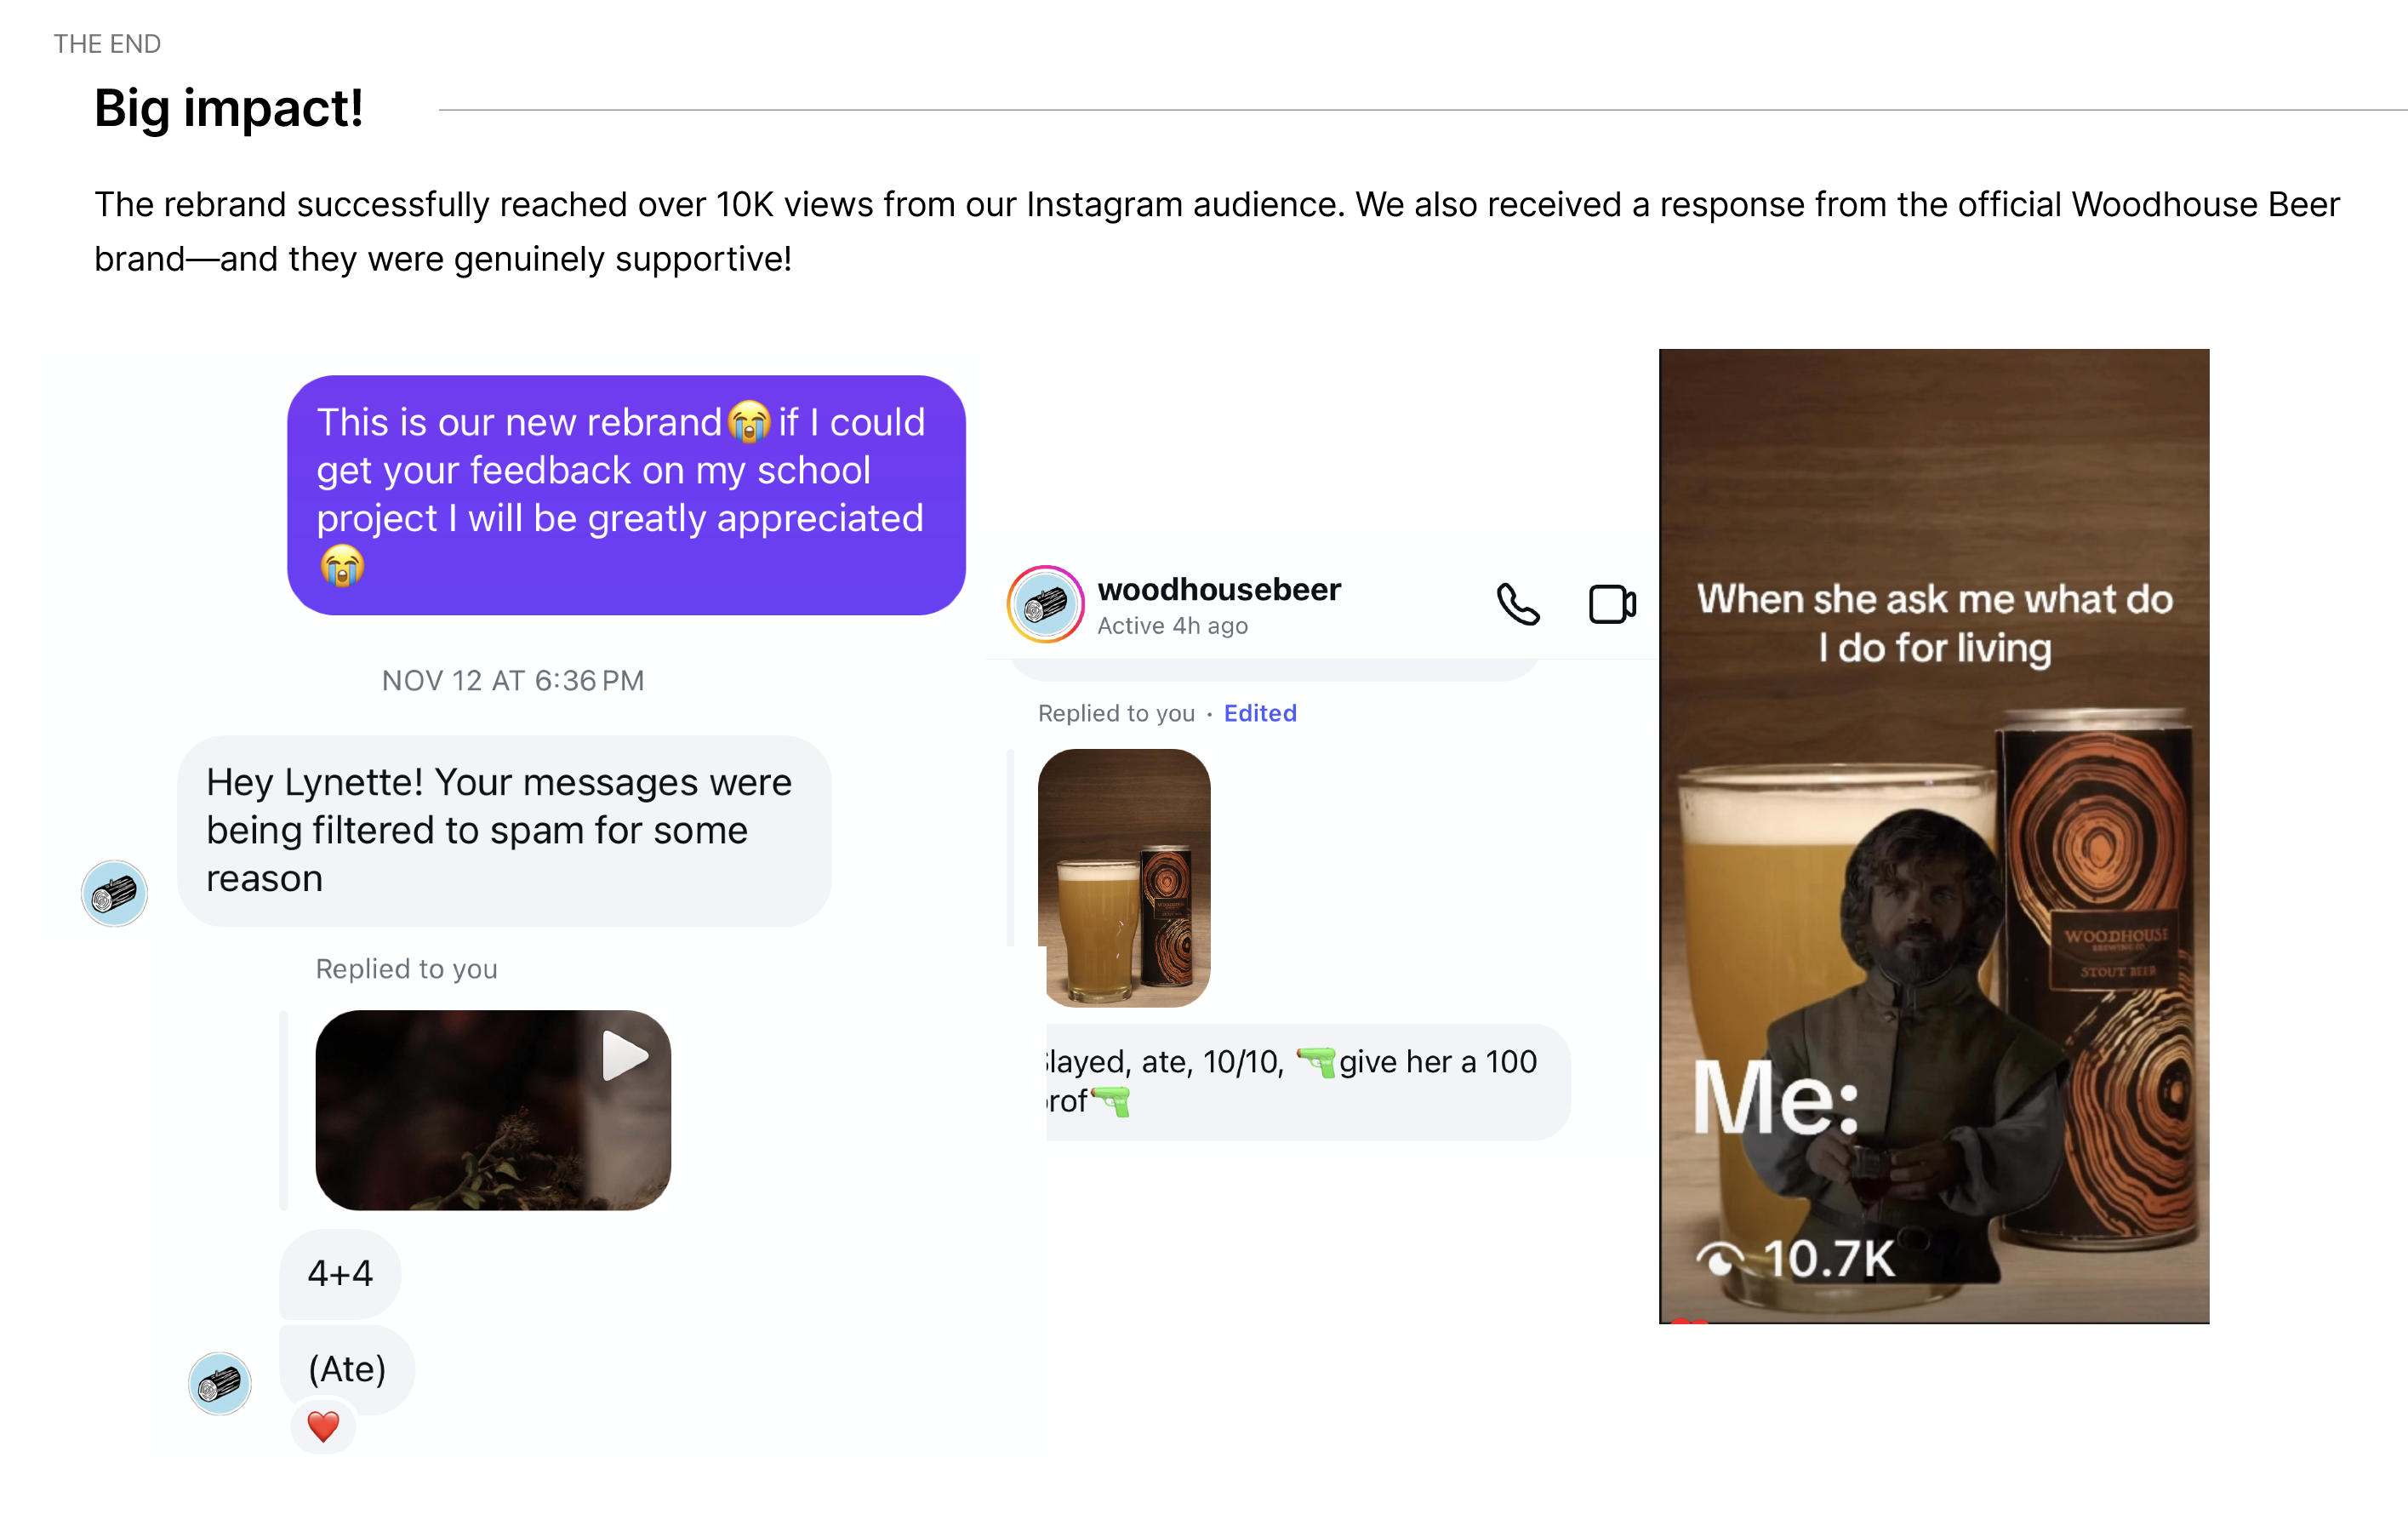Open the woodhousebeer profile picture in header
This screenshot has width=2408, height=1520.
[1045, 604]
